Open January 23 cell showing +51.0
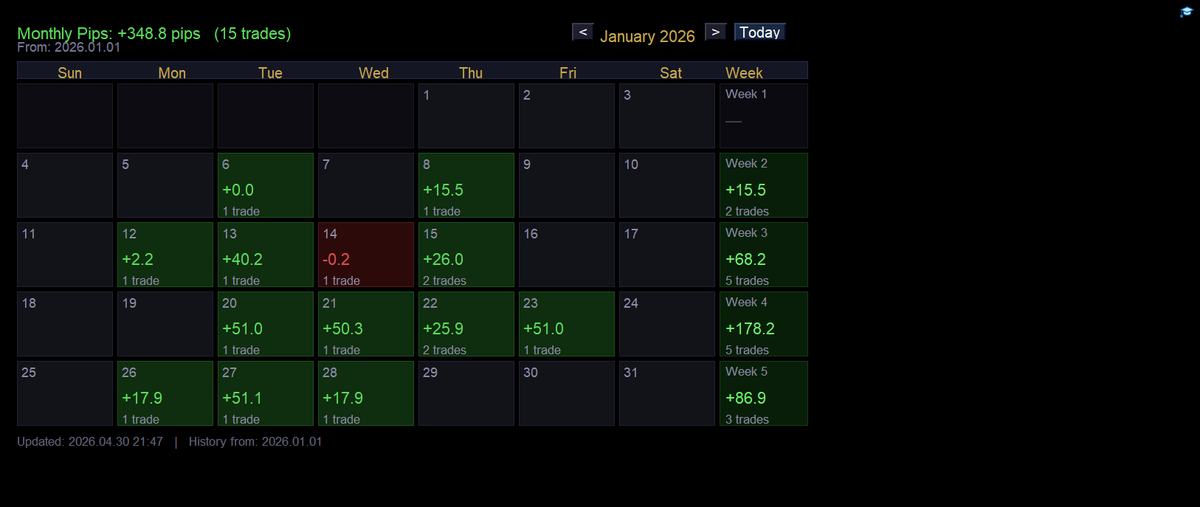1200x507 pixels. [566, 324]
